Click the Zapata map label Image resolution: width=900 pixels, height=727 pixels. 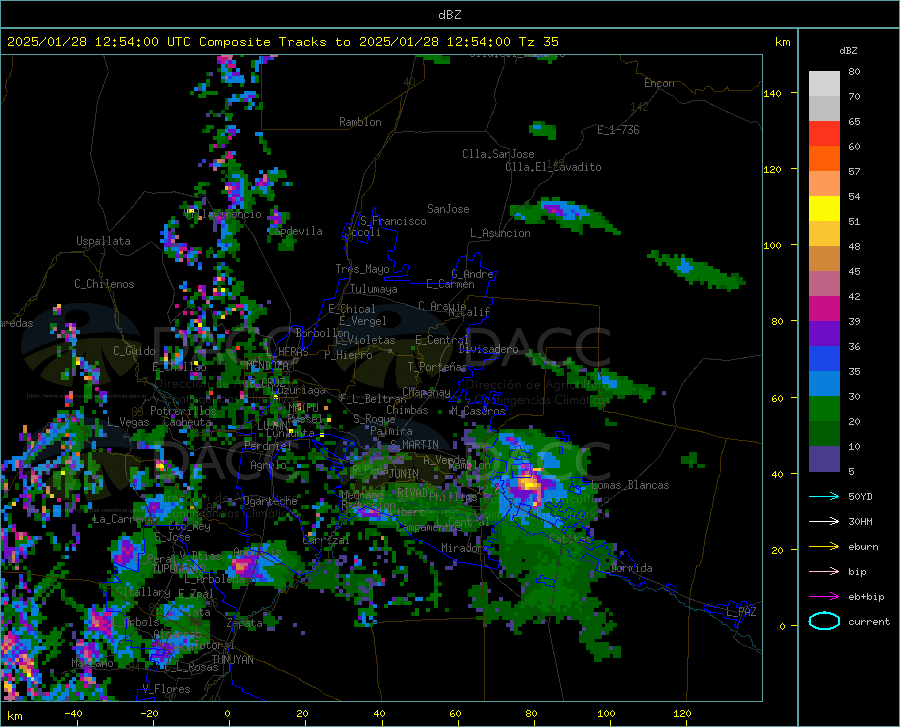tap(245, 623)
